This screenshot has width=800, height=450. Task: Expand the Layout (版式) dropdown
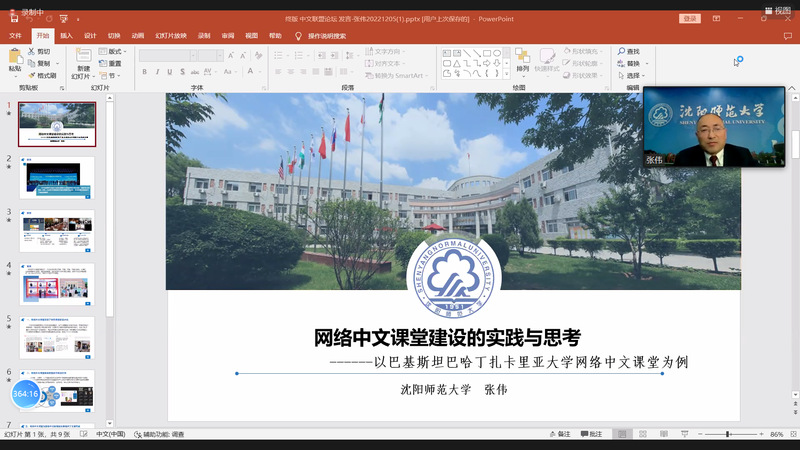pyautogui.click(x=112, y=51)
